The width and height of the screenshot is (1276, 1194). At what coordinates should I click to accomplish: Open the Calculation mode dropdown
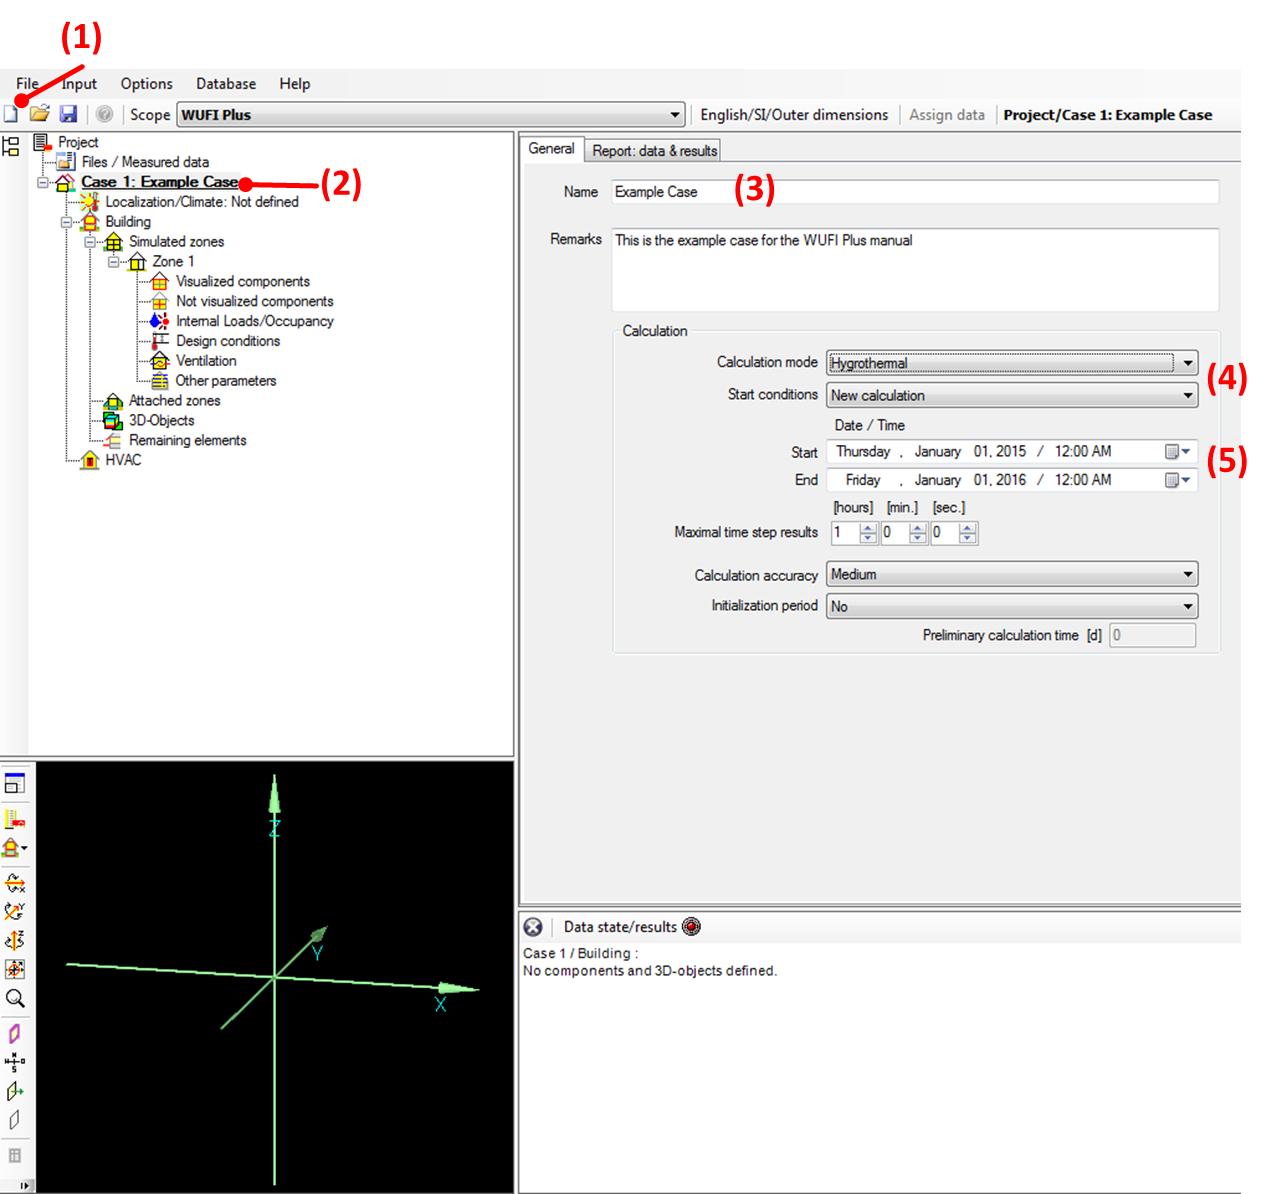(x=1187, y=363)
